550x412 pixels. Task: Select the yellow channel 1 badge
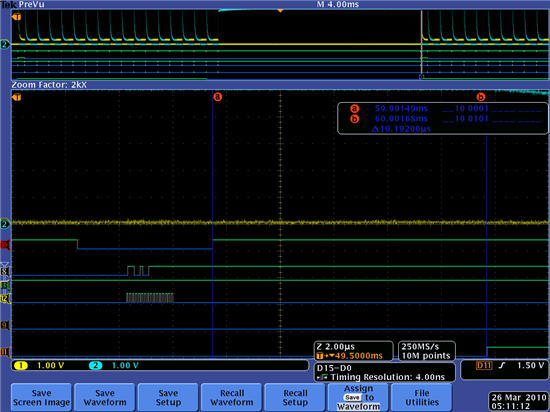tap(21, 366)
